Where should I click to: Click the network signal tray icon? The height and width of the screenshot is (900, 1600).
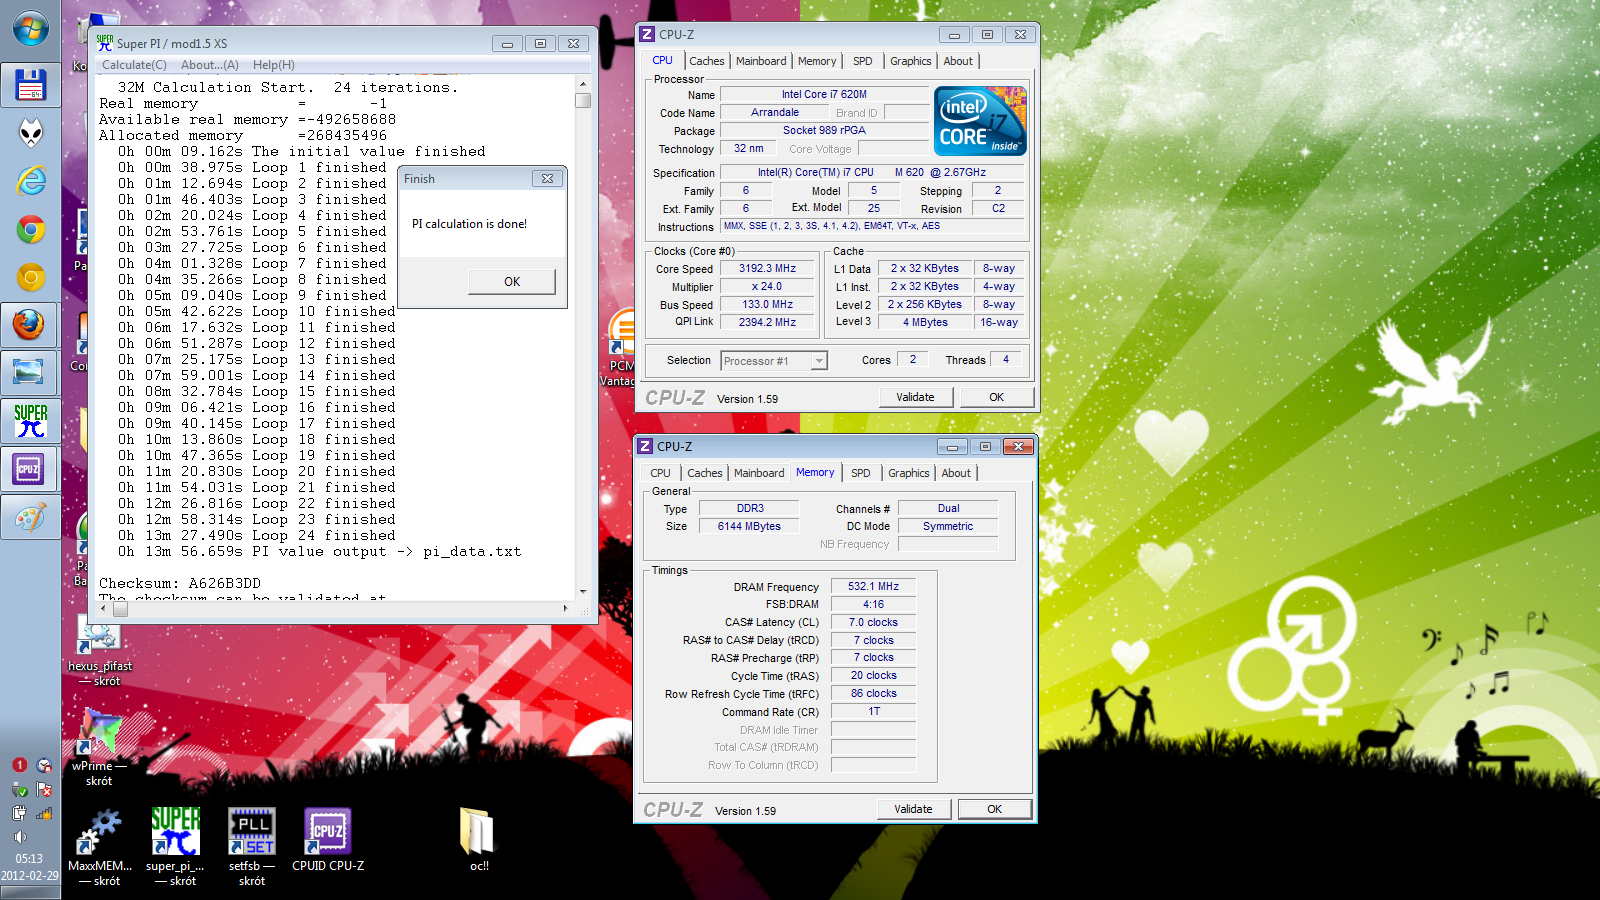[44, 813]
